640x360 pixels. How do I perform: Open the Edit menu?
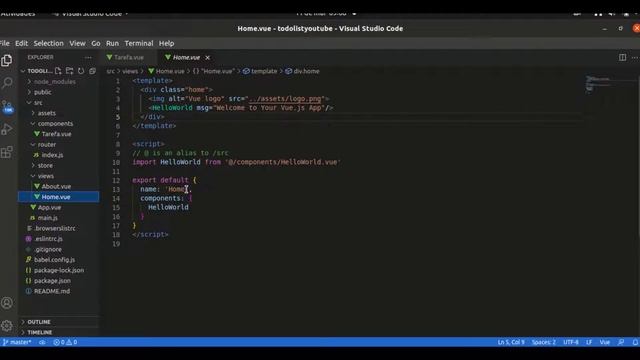[x=21, y=43]
